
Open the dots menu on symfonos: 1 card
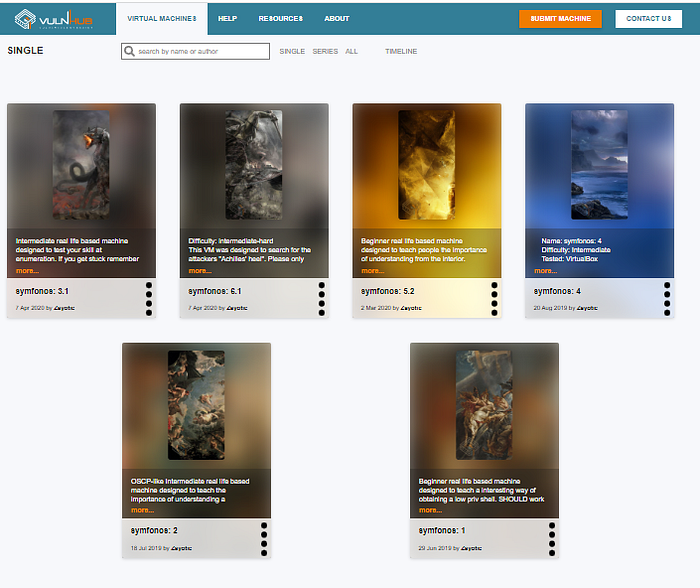552,539
